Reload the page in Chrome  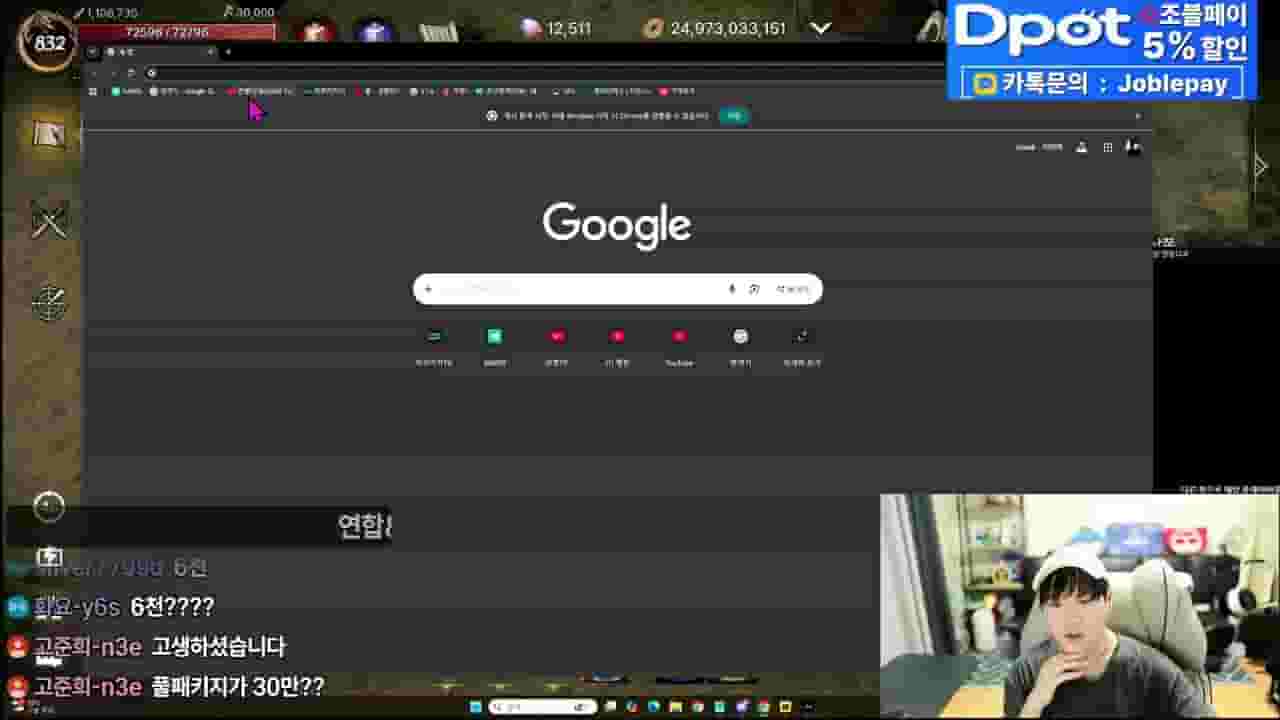coord(130,73)
